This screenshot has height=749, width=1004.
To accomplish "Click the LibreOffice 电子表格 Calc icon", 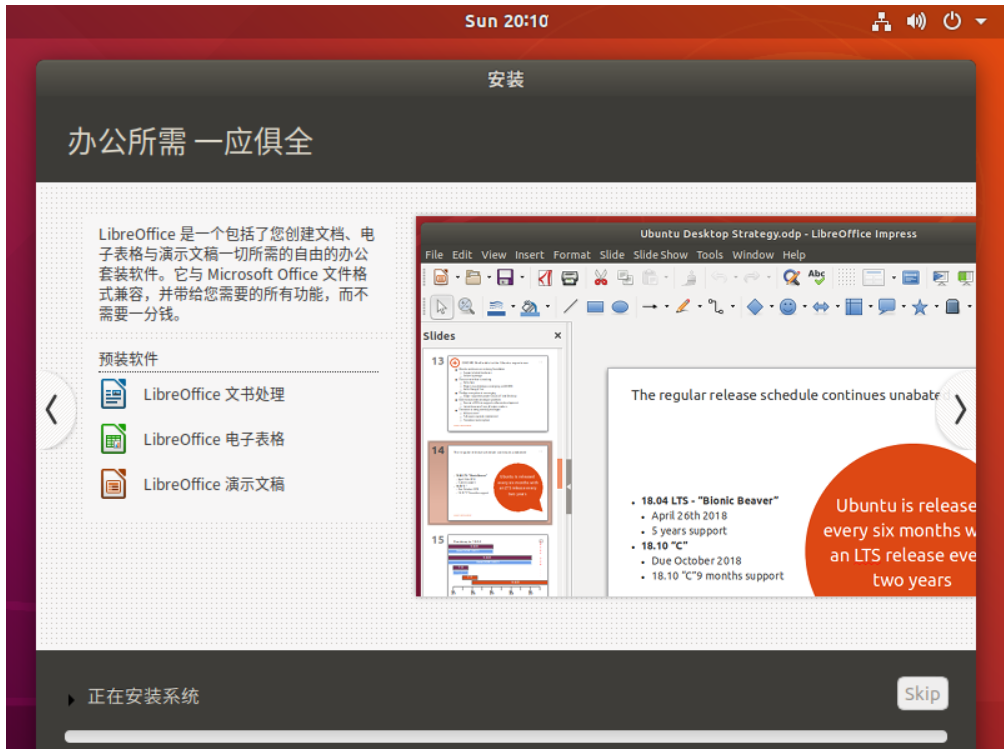I will [113, 439].
